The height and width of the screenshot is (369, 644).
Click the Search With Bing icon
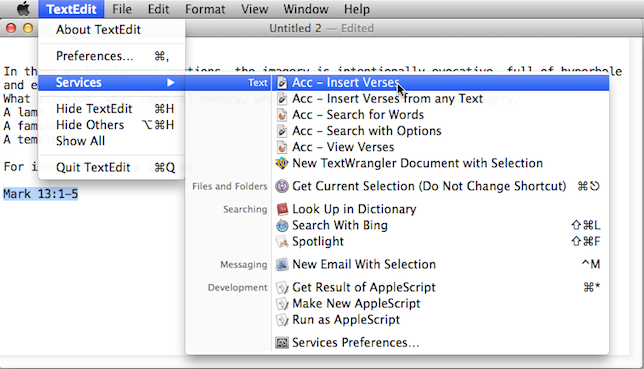pyautogui.click(x=282, y=225)
